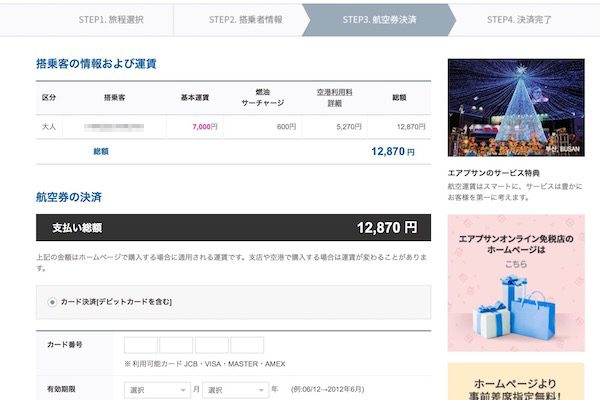
Task: Click the second card number field
Action: [x=176, y=345]
